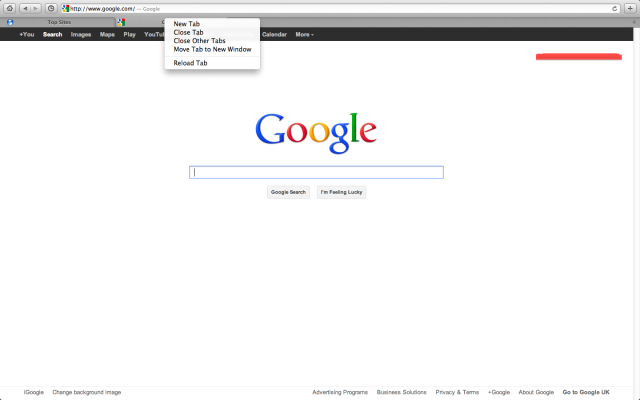Switch to the Top Sites tab

click(x=58, y=22)
